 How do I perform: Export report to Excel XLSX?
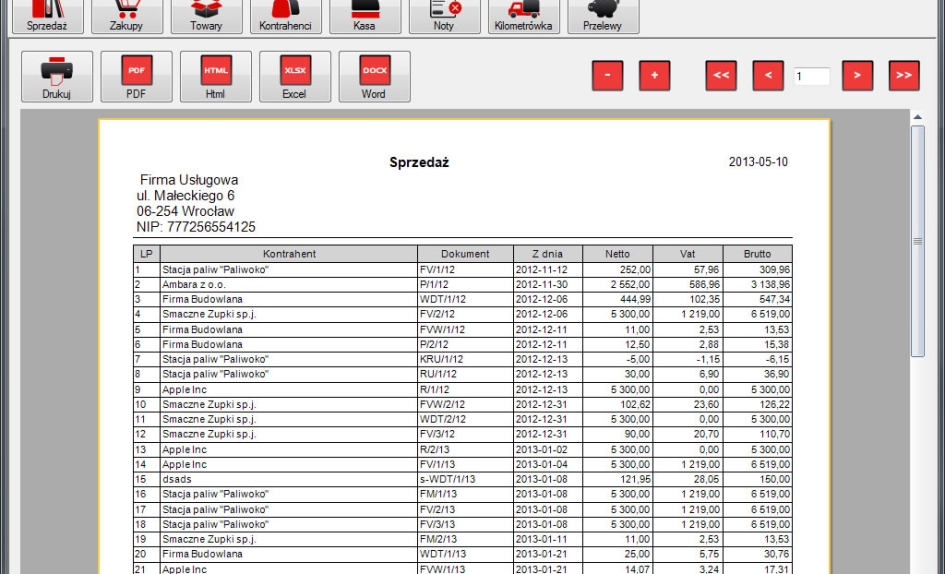[x=295, y=77]
